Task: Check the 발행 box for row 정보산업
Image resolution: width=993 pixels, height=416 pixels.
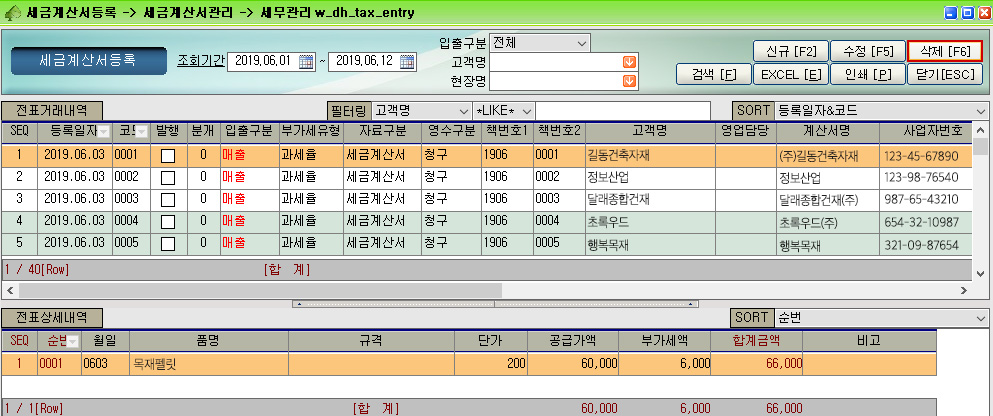Action: (x=168, y=178)
